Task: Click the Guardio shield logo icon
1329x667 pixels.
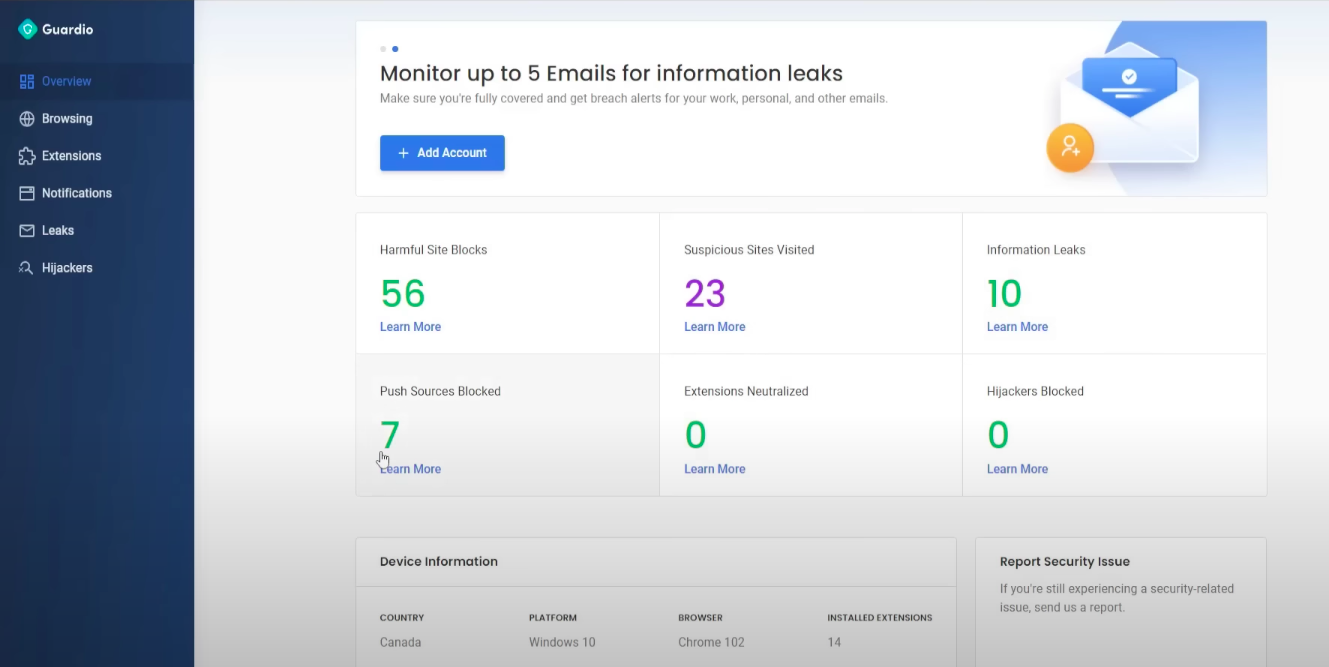Action: [x=27, y=29]
